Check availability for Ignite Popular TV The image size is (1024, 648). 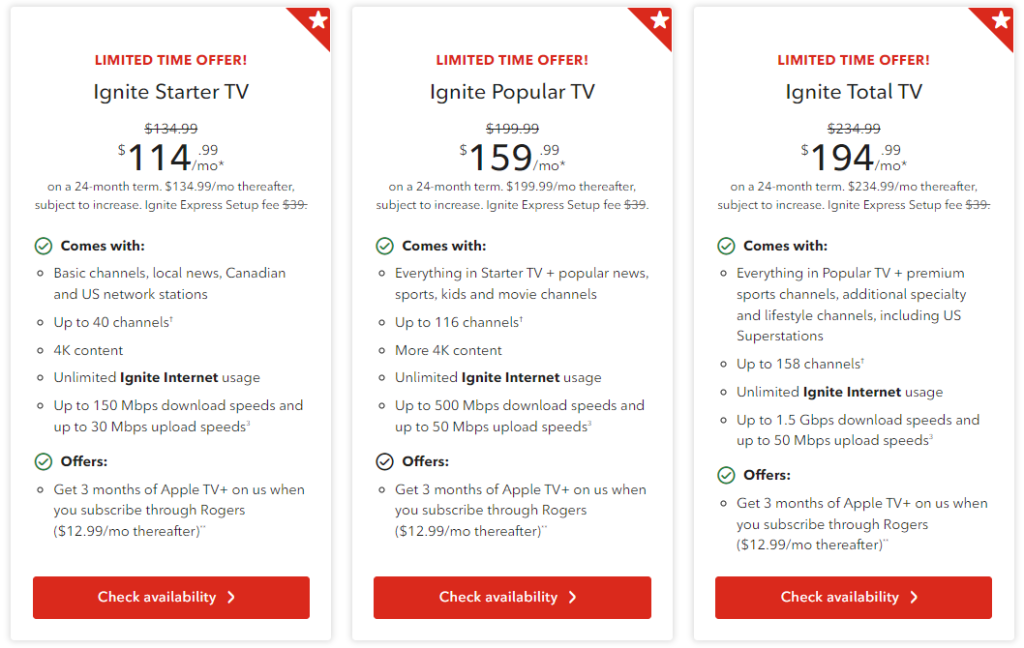[x=512, y=597]
